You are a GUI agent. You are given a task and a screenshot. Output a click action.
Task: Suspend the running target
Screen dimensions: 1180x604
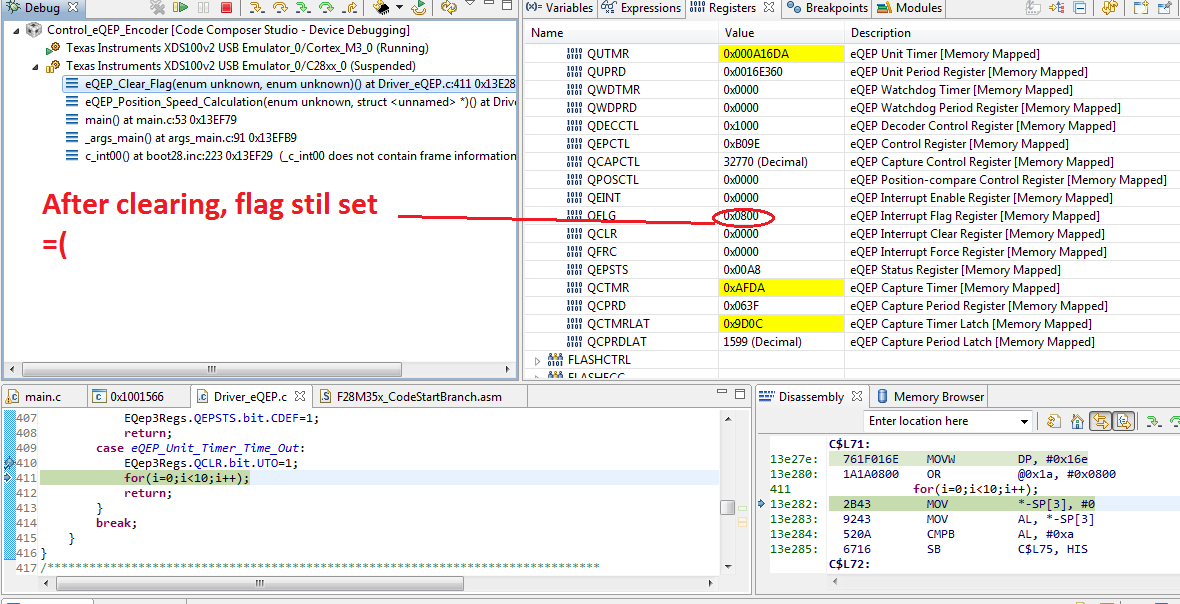point(204,8)
